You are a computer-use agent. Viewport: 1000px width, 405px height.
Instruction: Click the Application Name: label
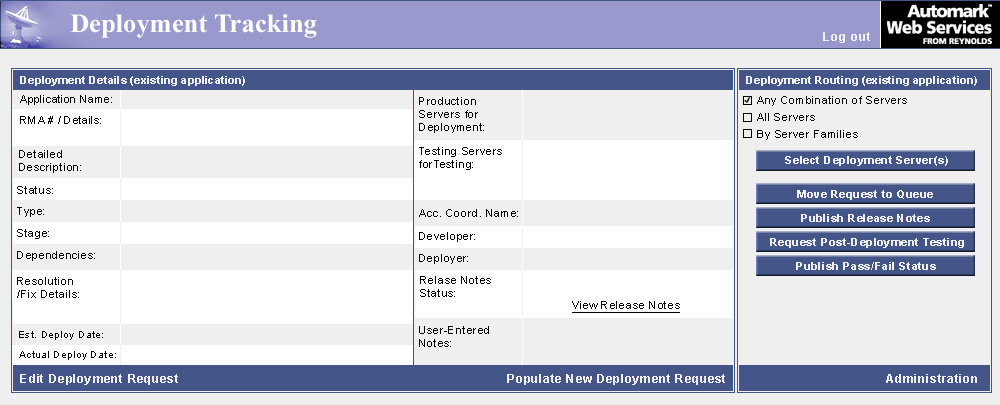pyautogui.click(x=66, y=99)
